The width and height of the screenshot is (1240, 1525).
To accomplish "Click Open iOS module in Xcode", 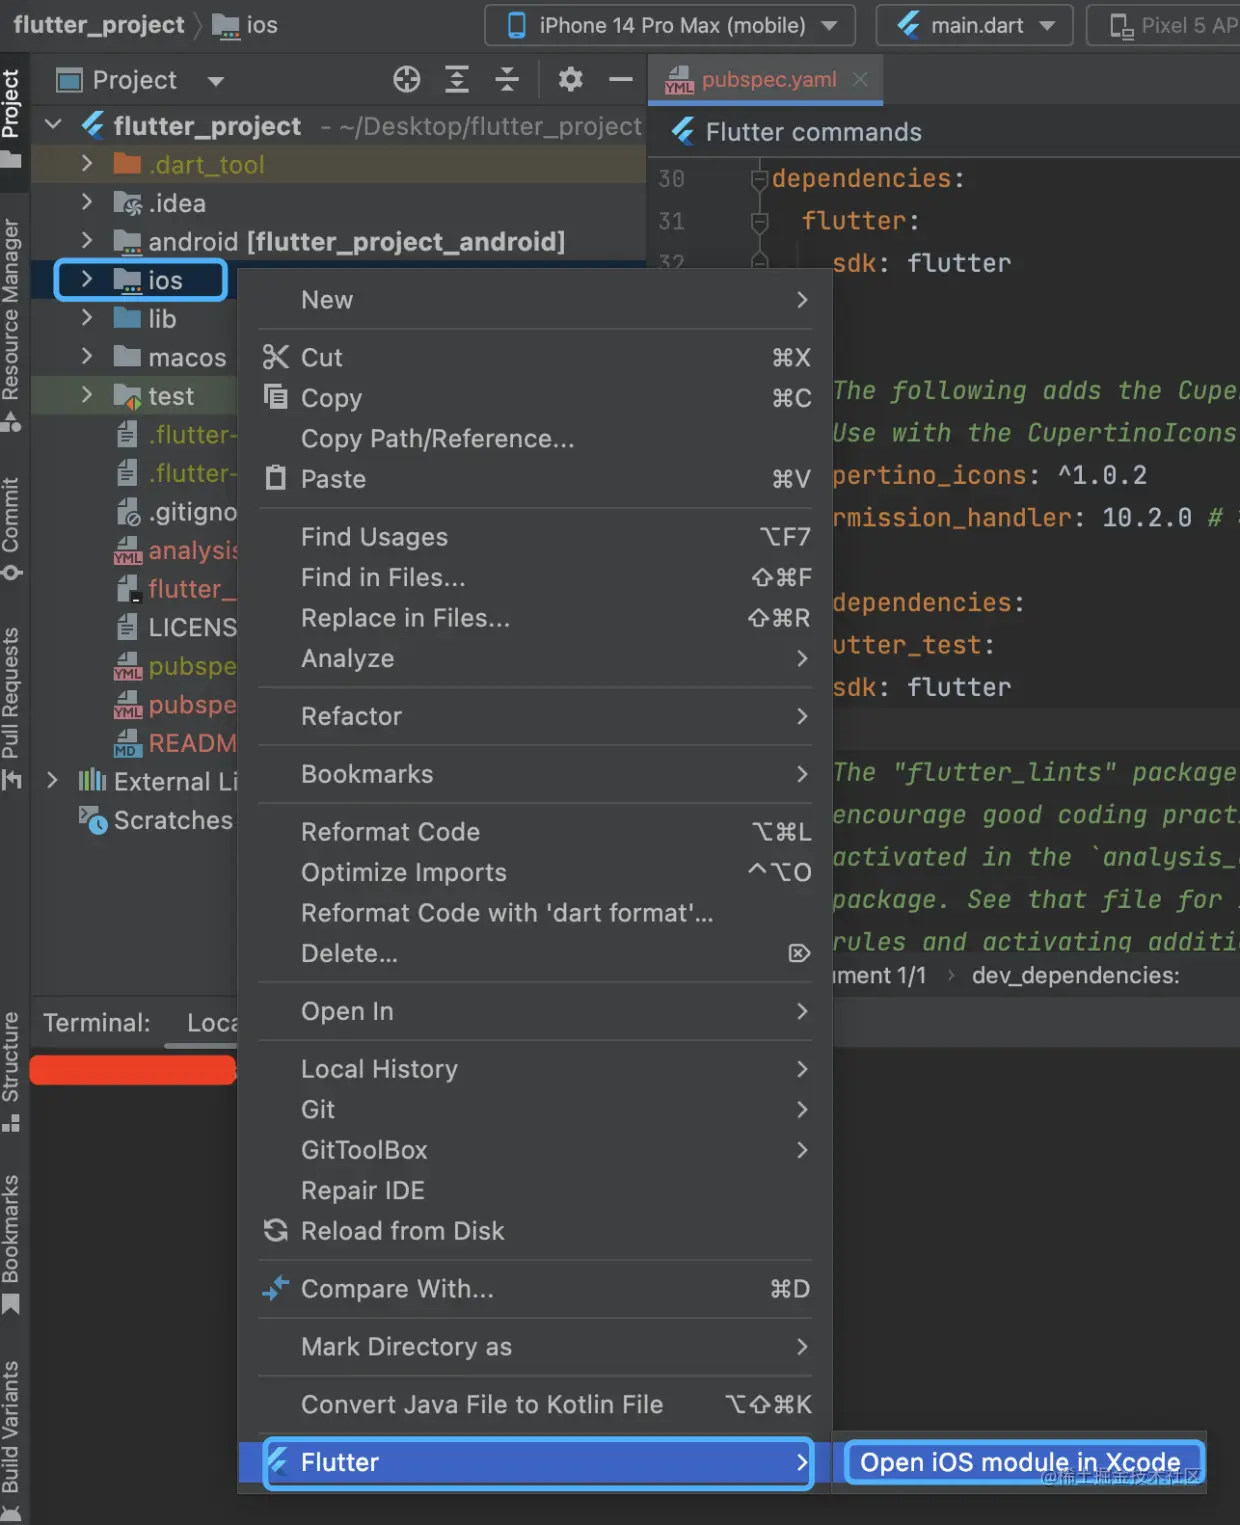I will (1020, 1462).
